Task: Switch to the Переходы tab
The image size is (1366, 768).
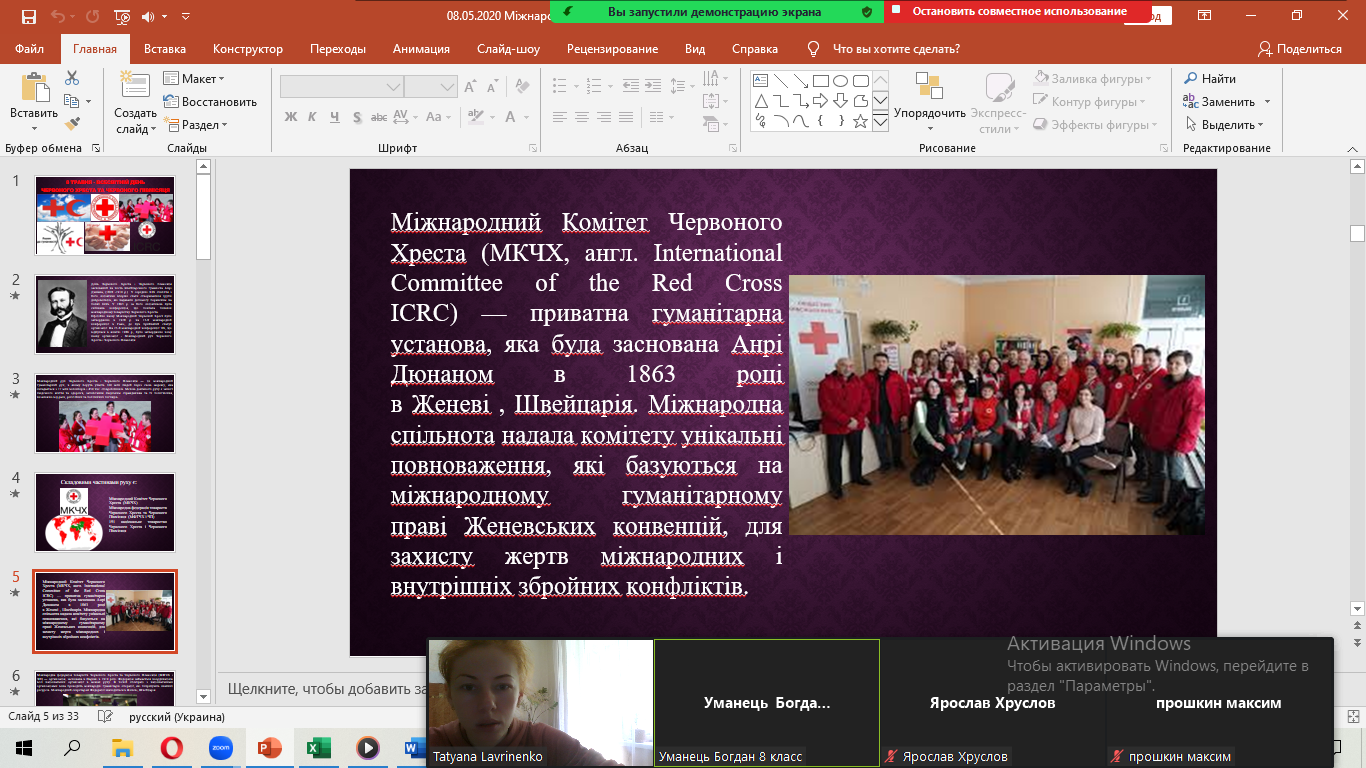Action: coord(338,49)
